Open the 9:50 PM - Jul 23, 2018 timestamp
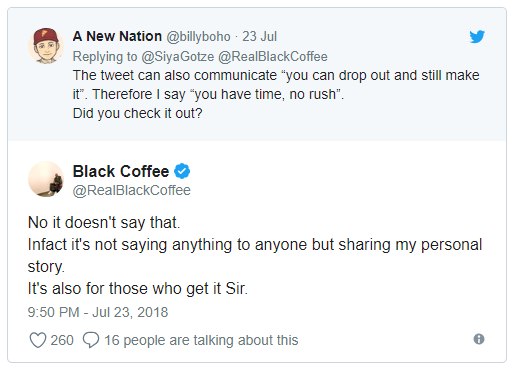512x371 pixels. pos(98,312)
